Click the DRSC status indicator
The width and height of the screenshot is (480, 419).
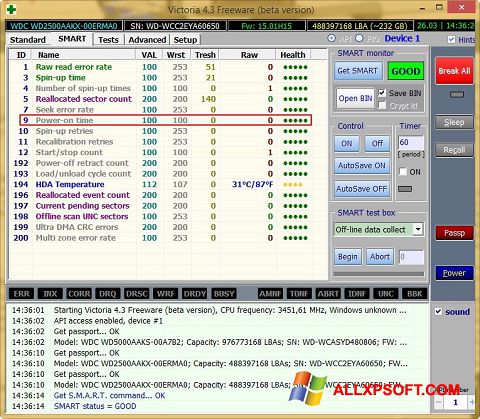coord(137,294)
